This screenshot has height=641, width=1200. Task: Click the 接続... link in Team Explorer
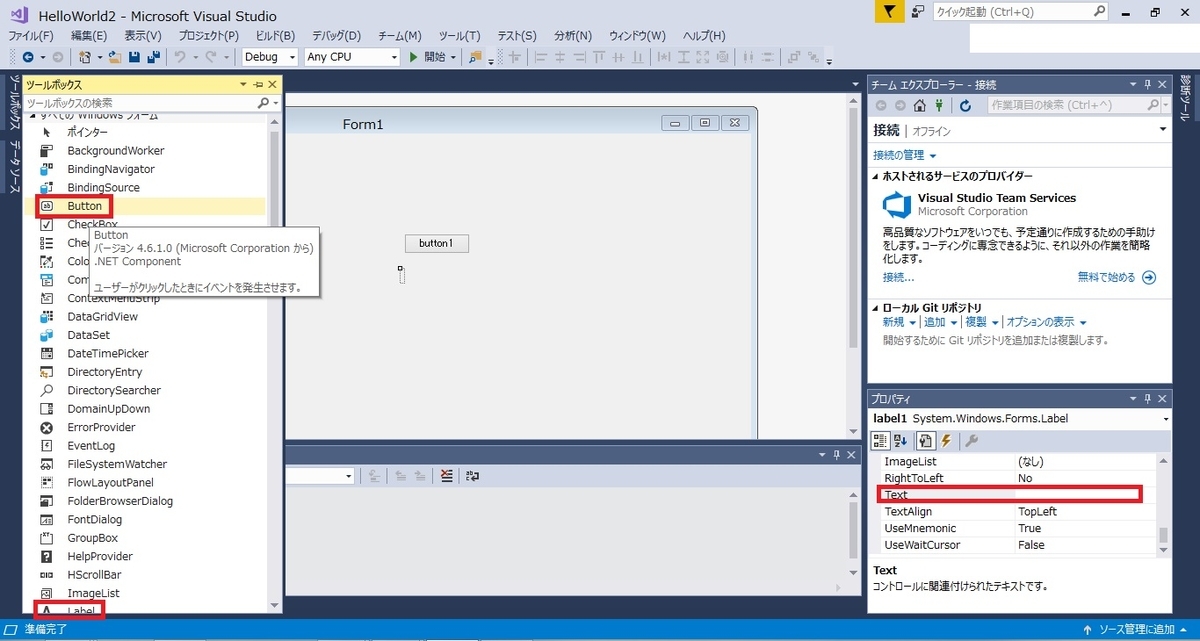tap(898, 277)
